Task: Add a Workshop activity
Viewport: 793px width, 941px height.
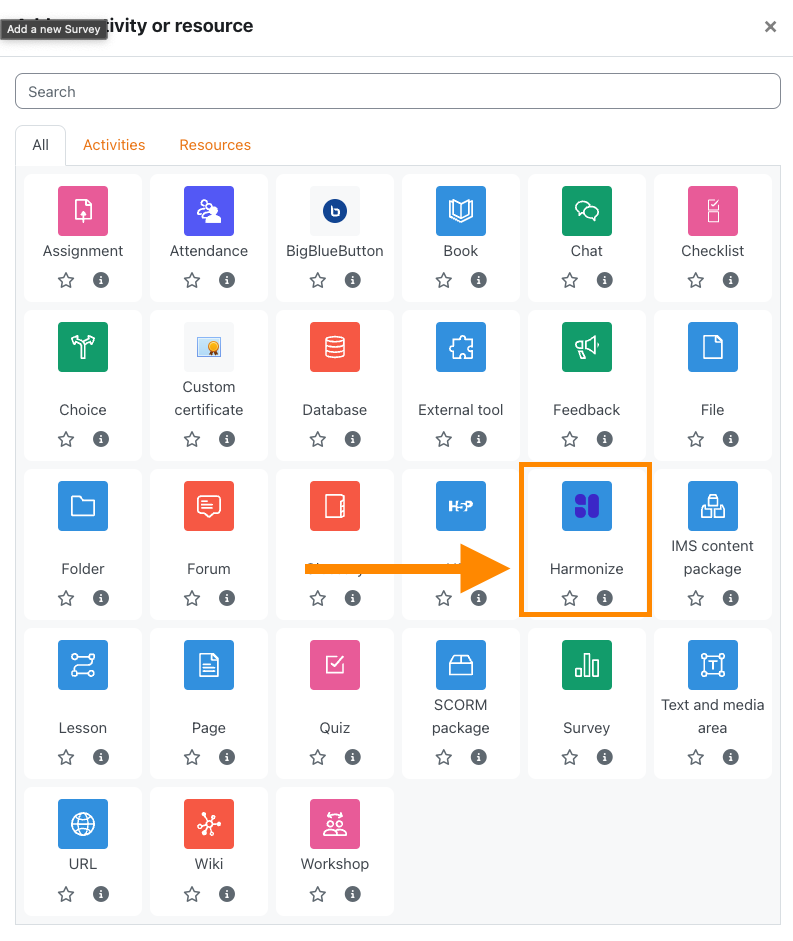Action: 335,824
